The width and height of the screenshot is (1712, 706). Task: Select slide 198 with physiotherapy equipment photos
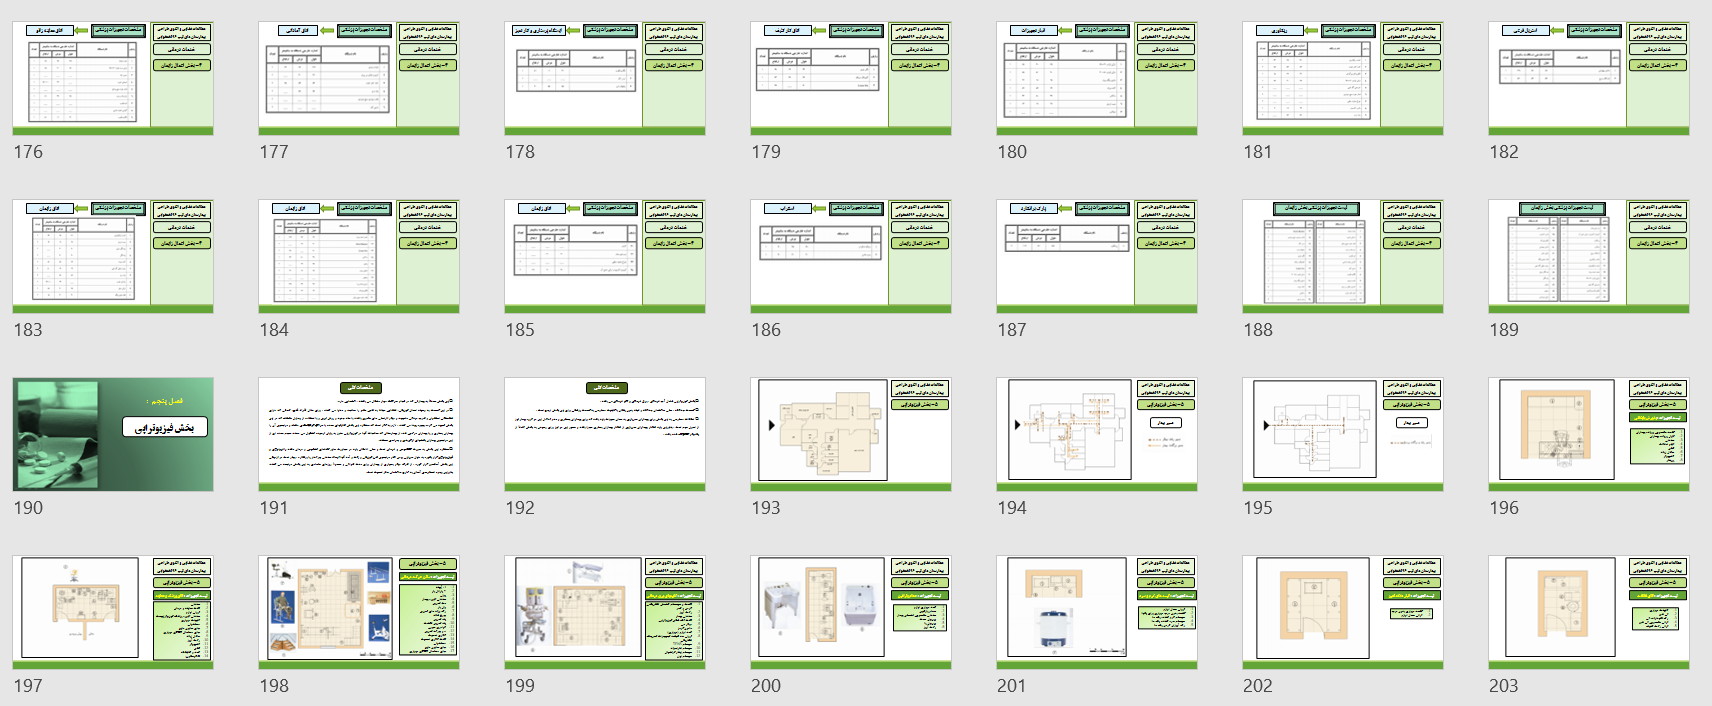pyautogui.click(x=359, y=613)
